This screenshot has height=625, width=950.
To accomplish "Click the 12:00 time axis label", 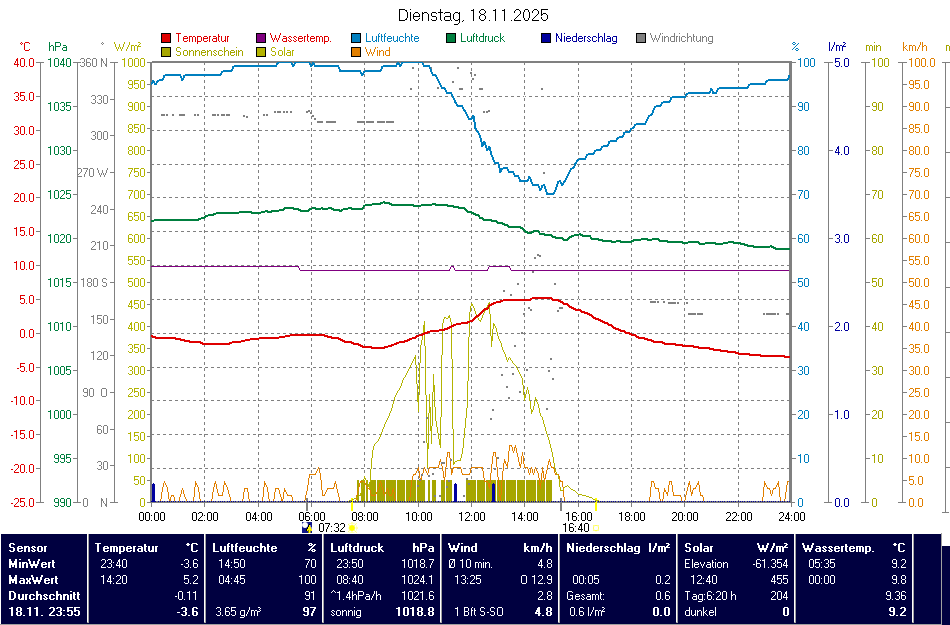I will tap(472, 516).
